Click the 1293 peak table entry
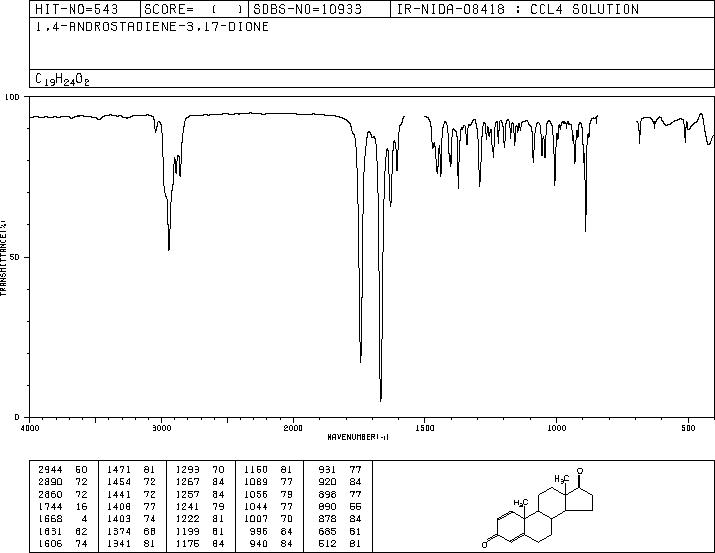 click(x=200, y=470)
